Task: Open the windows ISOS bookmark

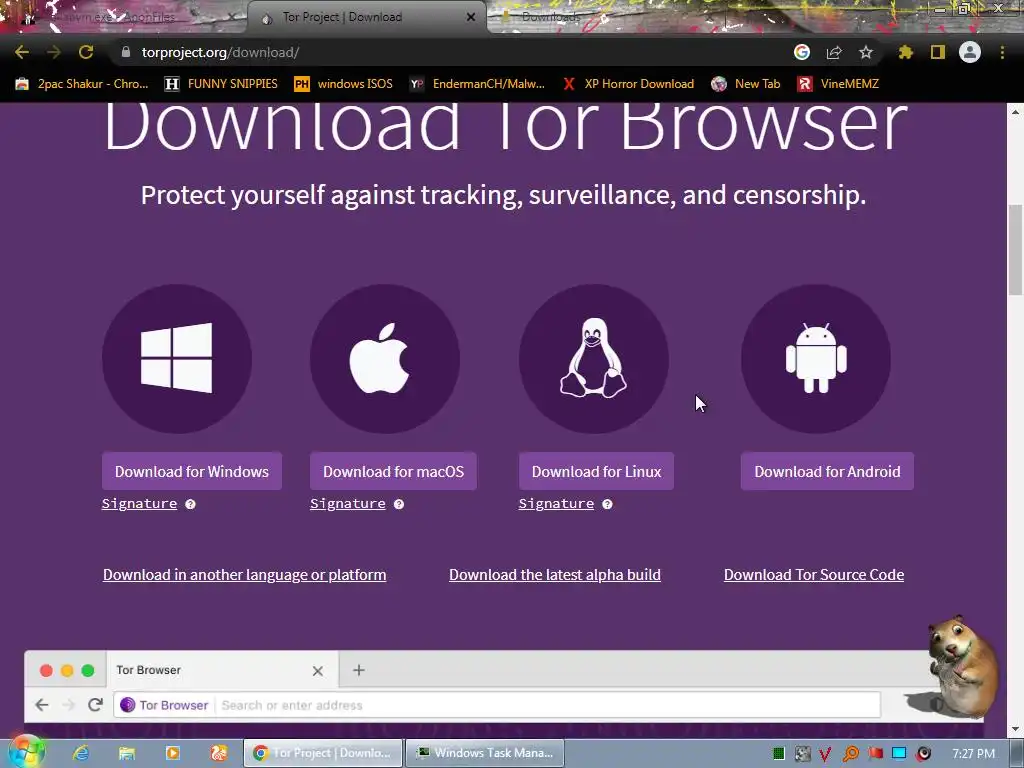Action: tap(344, 84)
